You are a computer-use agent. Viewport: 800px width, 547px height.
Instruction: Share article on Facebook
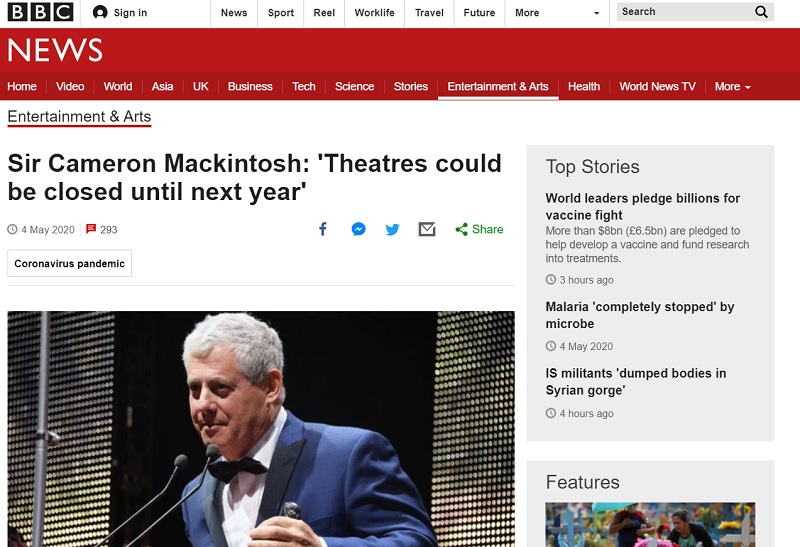pos(323,229)
